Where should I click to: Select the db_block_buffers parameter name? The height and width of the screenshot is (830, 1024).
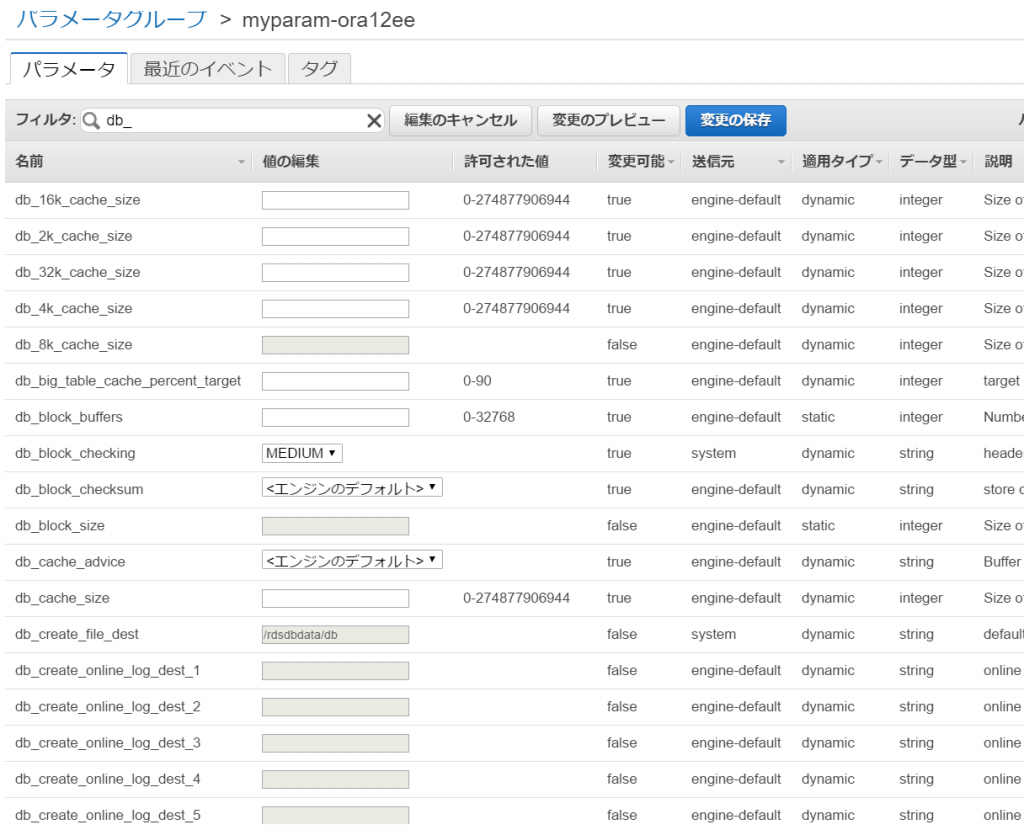tap(69, 417)
